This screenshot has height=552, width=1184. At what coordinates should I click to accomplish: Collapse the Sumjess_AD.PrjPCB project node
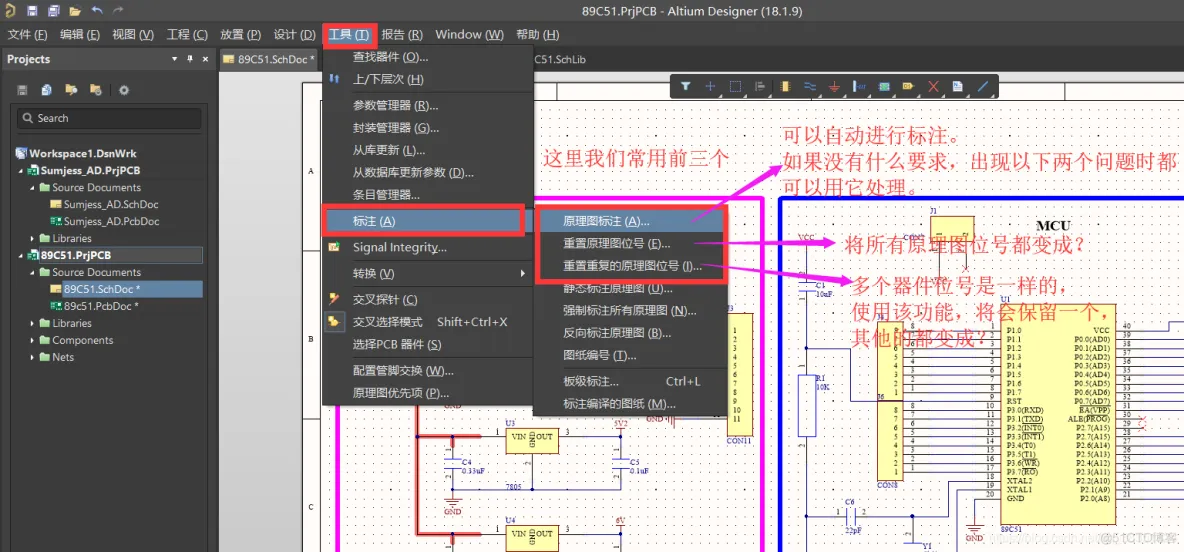(x=22, y=171)
